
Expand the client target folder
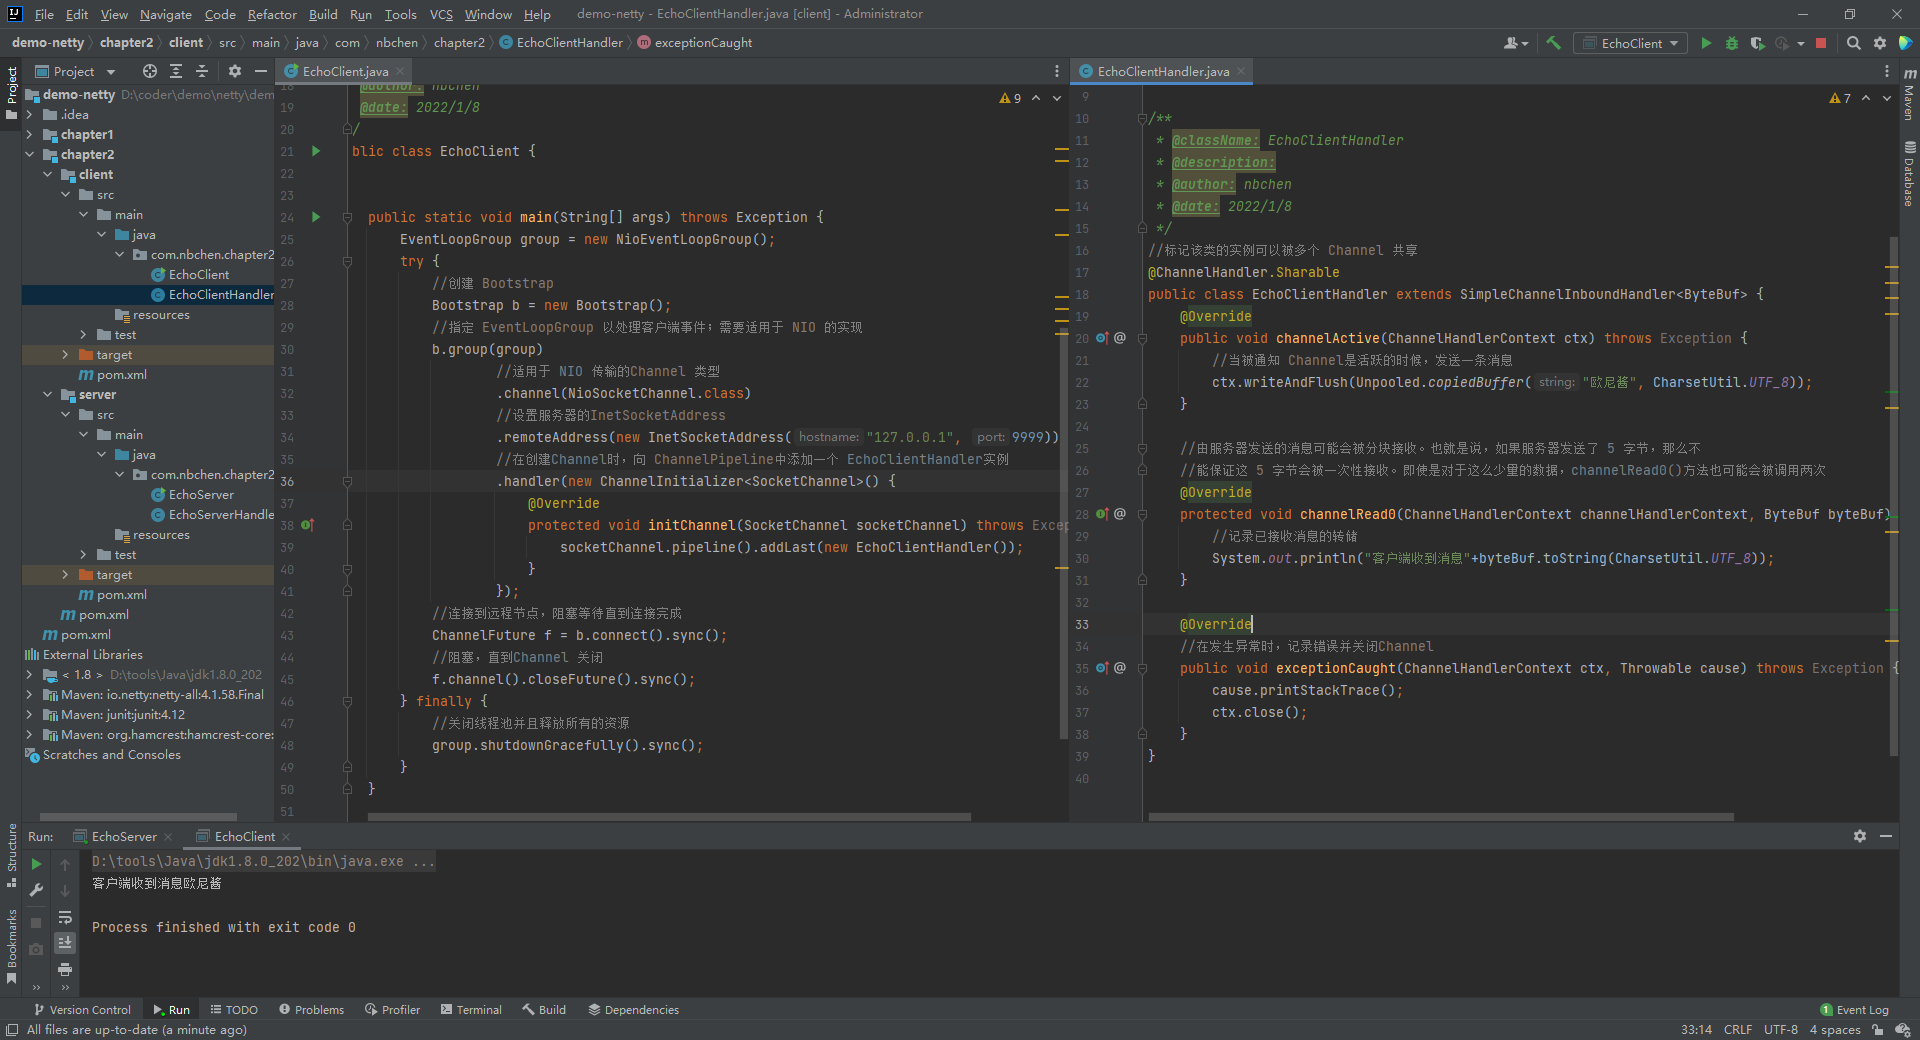65,355
